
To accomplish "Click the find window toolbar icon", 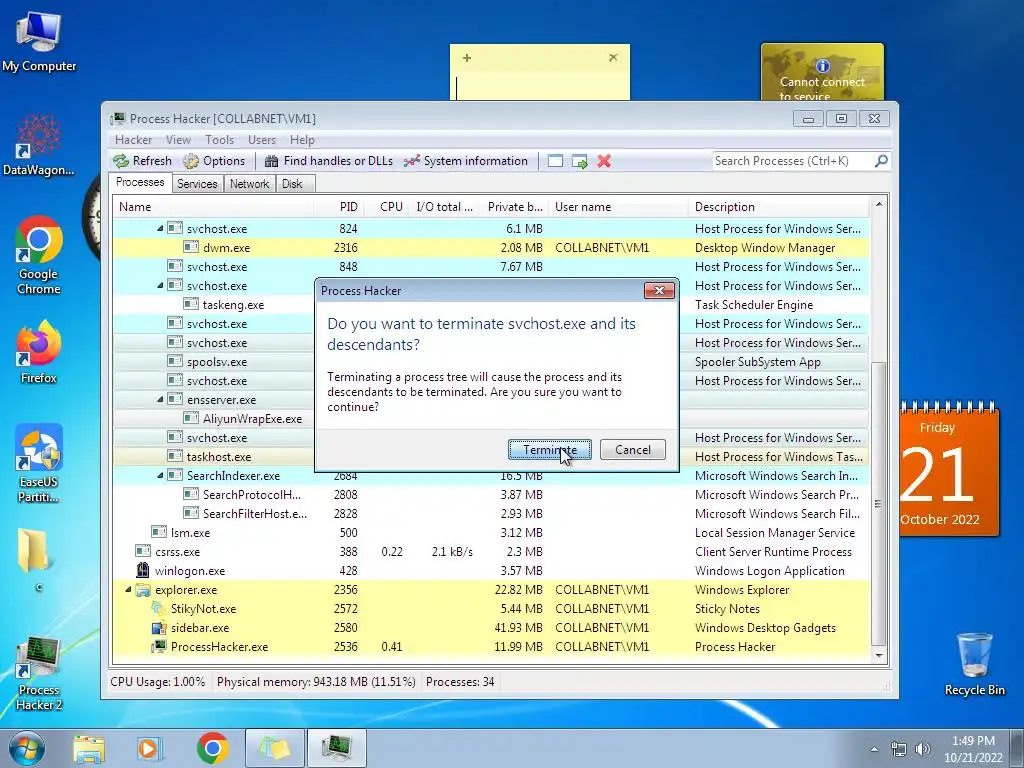I will pos(555,161).
